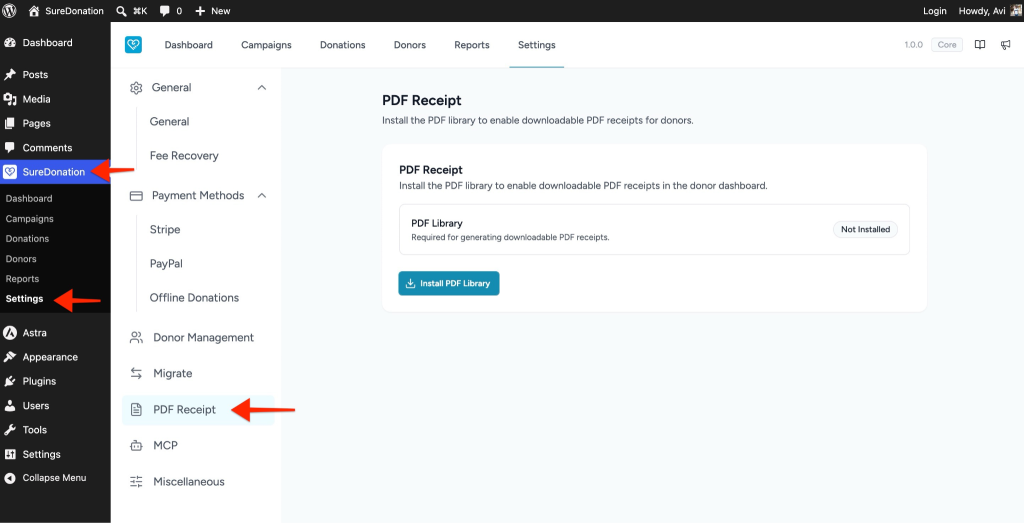This screenshot has width=1024, height=523.
Task: Open SureDonation submenu Dashboard
Action: (29, 198)
